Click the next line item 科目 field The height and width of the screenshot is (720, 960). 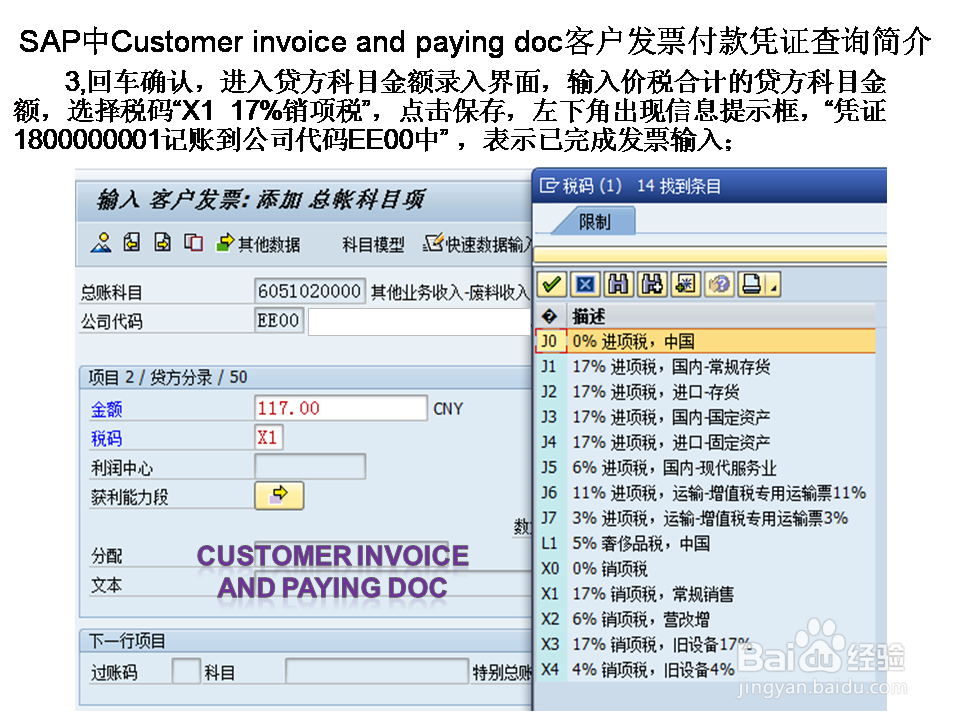point(377,671)
